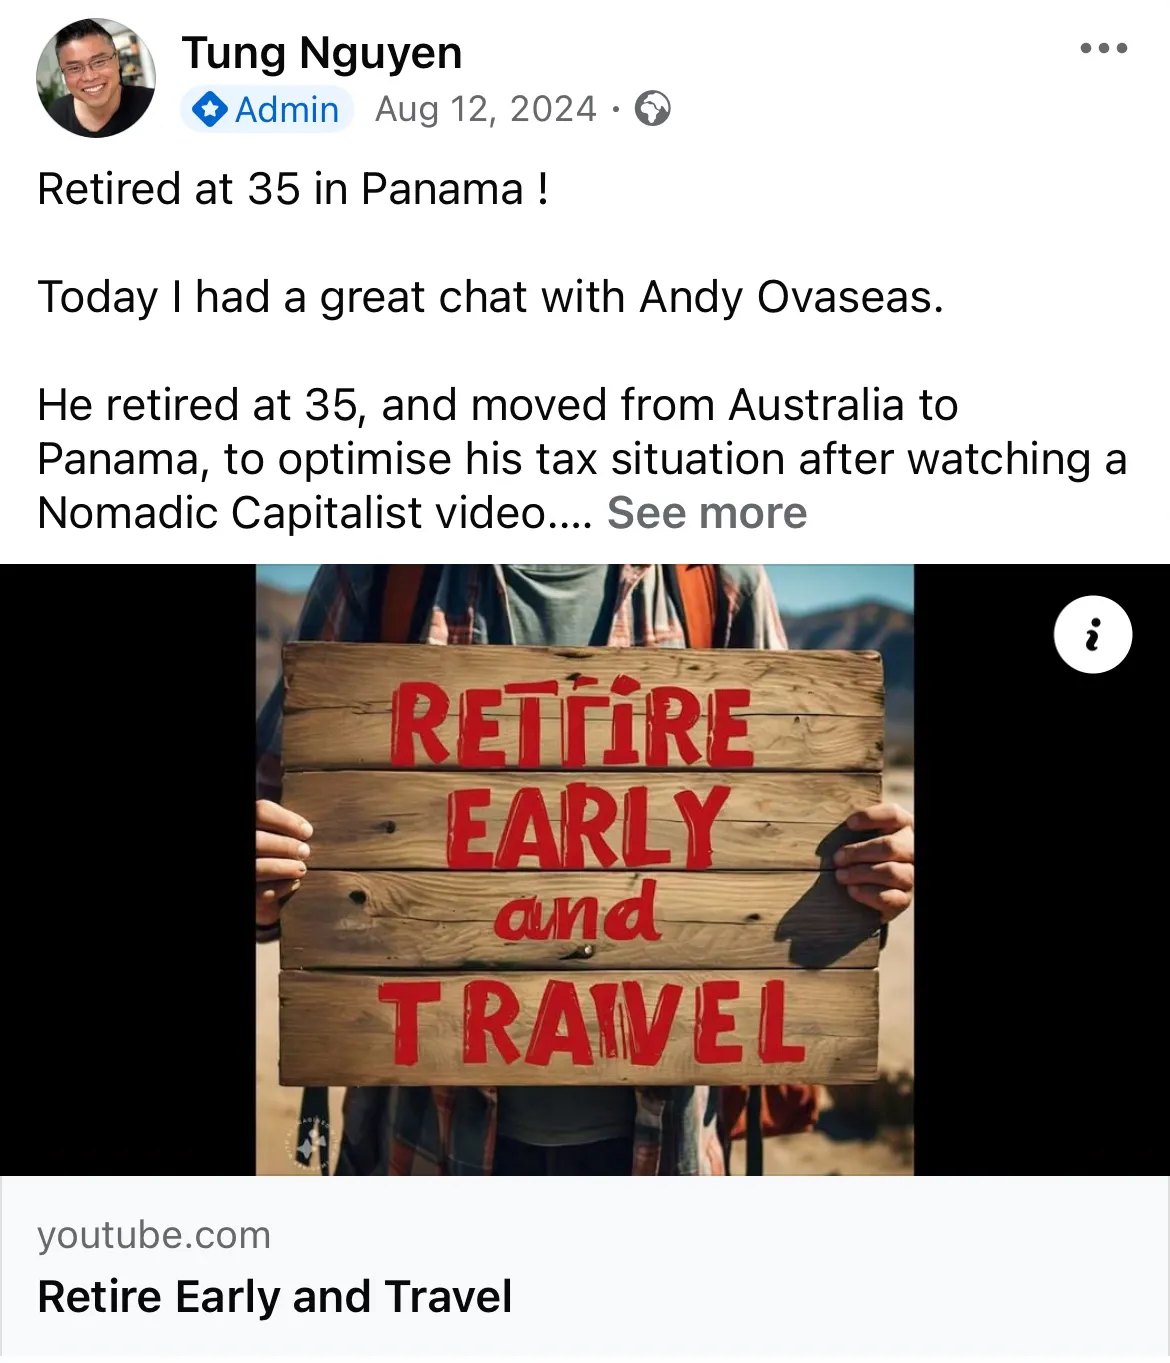Click the red RETIRE word on sign
This screenshot has height=1363, width=1170.
pos(571,725)
